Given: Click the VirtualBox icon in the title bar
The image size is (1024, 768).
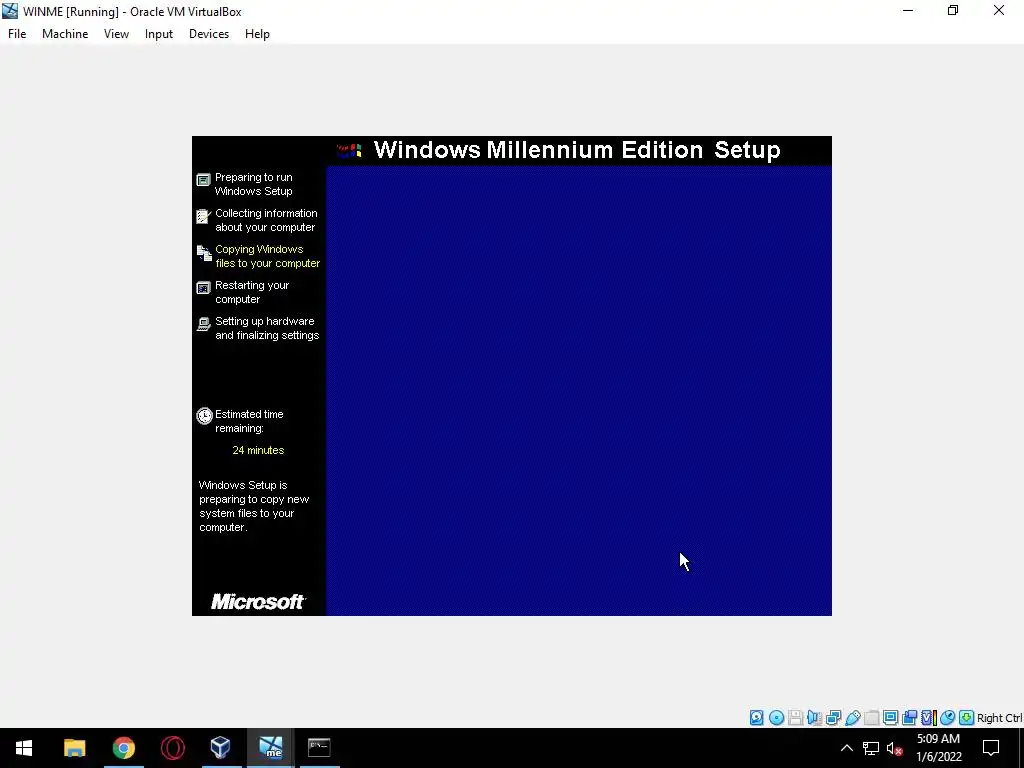Looking at the screenshot, I should point(10,11).
